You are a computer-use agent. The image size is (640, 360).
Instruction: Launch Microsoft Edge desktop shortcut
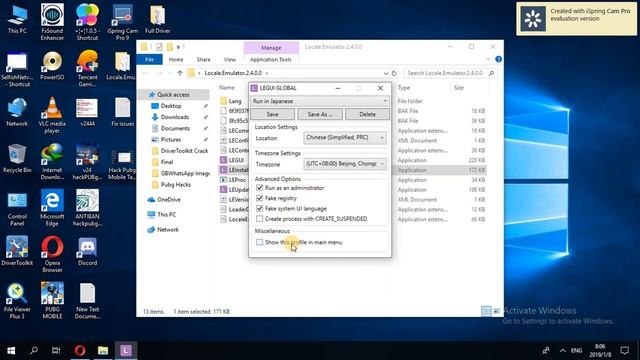click(x=52, y=208)
